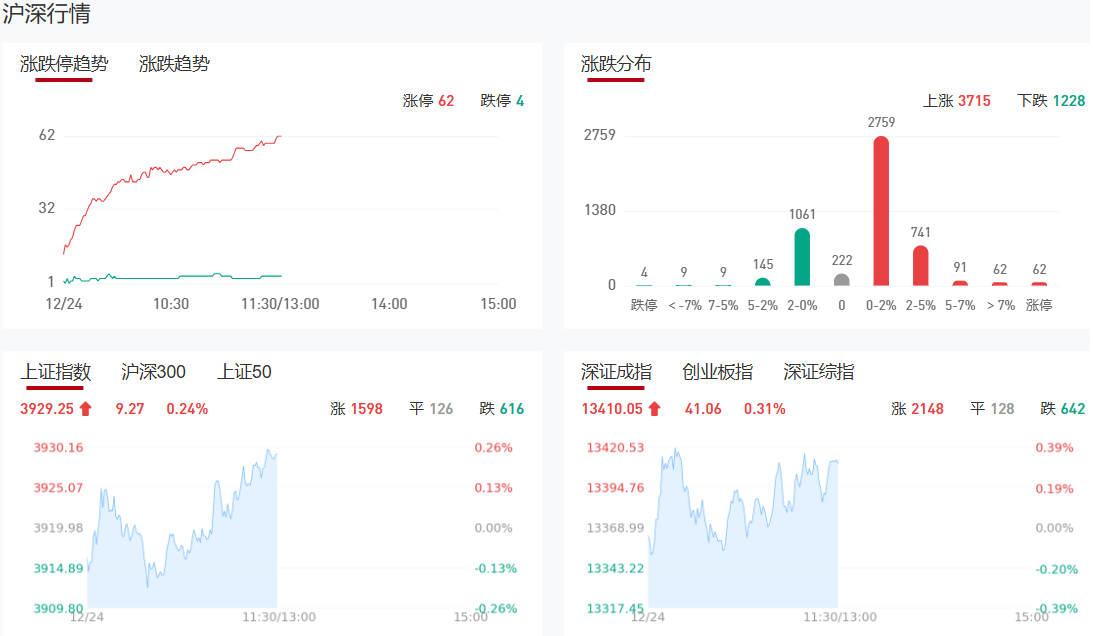Click the gray flat bar labeled 222
The image size is (1093, 636).
(x=842, y=280)
